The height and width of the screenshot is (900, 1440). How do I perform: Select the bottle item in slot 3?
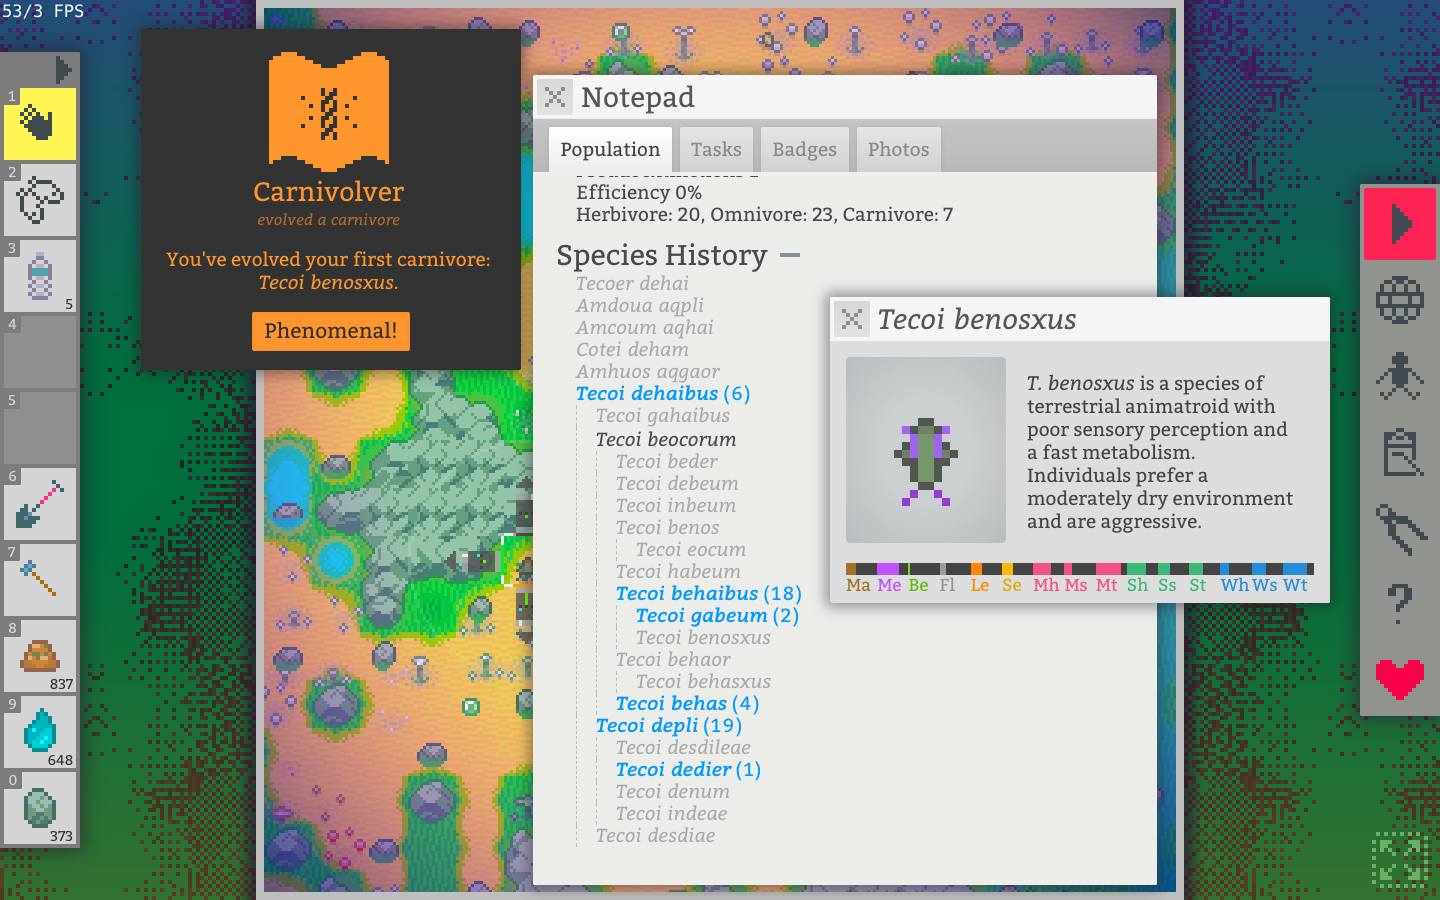click(40, 276)
